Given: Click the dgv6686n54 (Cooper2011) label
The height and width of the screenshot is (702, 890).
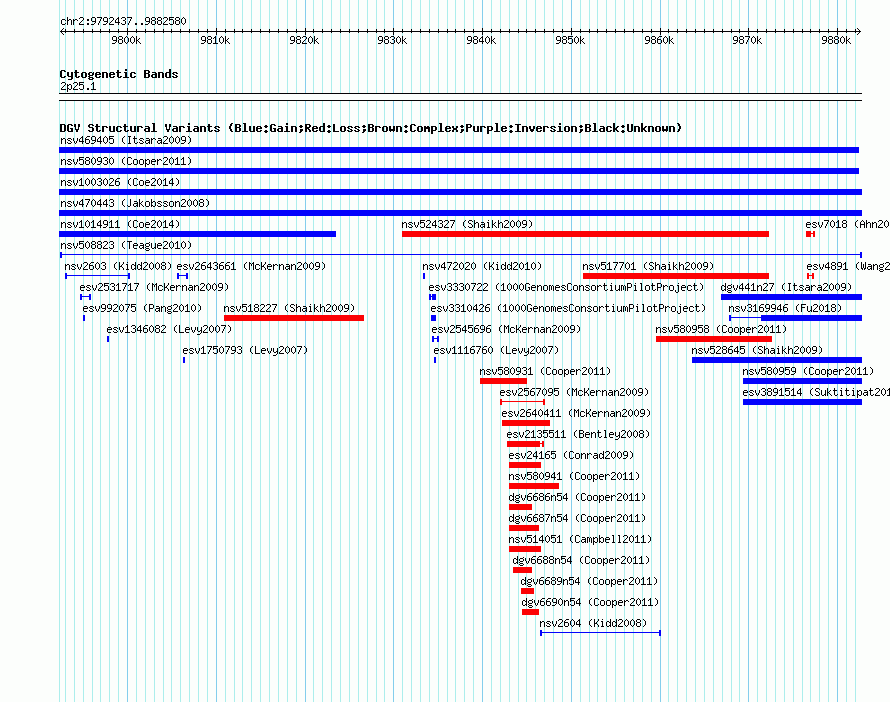Looking at the screenshot, I should click(577, 497).
